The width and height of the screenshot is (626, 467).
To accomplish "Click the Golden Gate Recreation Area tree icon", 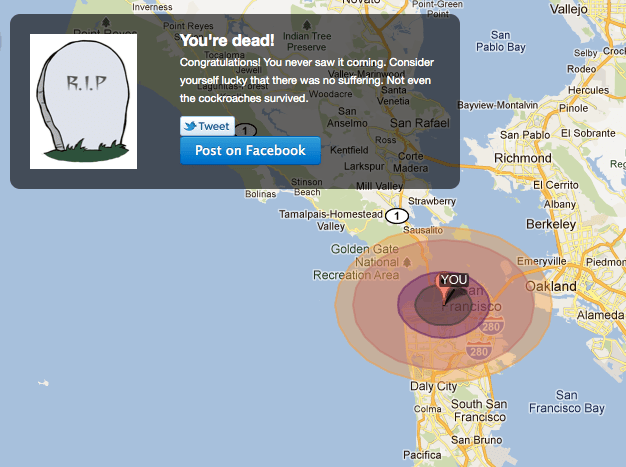I will [407, 263].
